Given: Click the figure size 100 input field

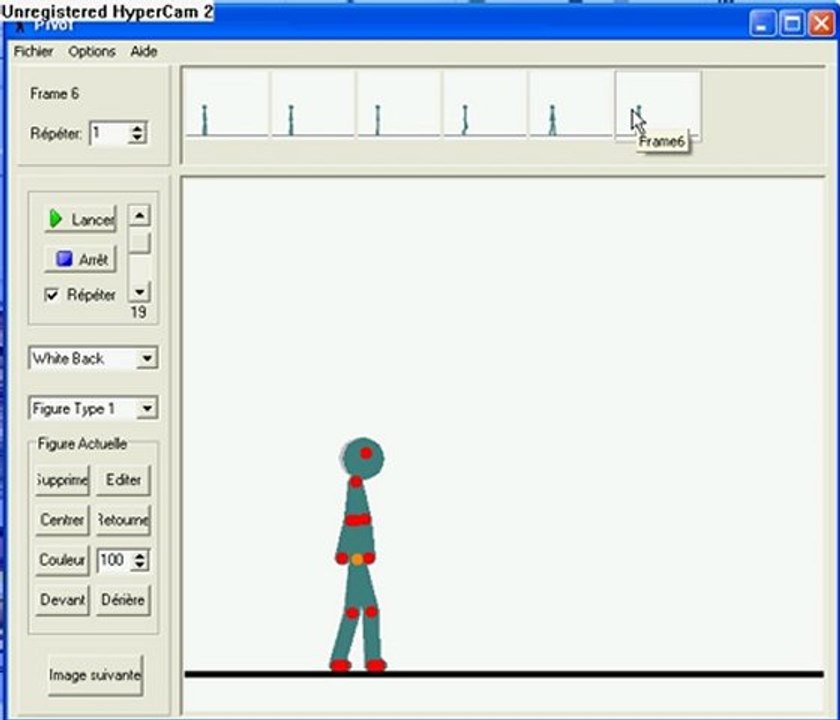Looking at the screenshot, I should click(114, 560).
